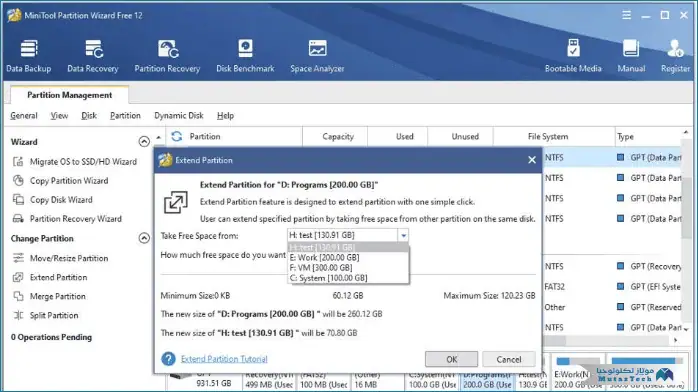Sort by the Capacity column header
Screen dimensions: 698x392
pyautogui.click(x=335, y=137)
